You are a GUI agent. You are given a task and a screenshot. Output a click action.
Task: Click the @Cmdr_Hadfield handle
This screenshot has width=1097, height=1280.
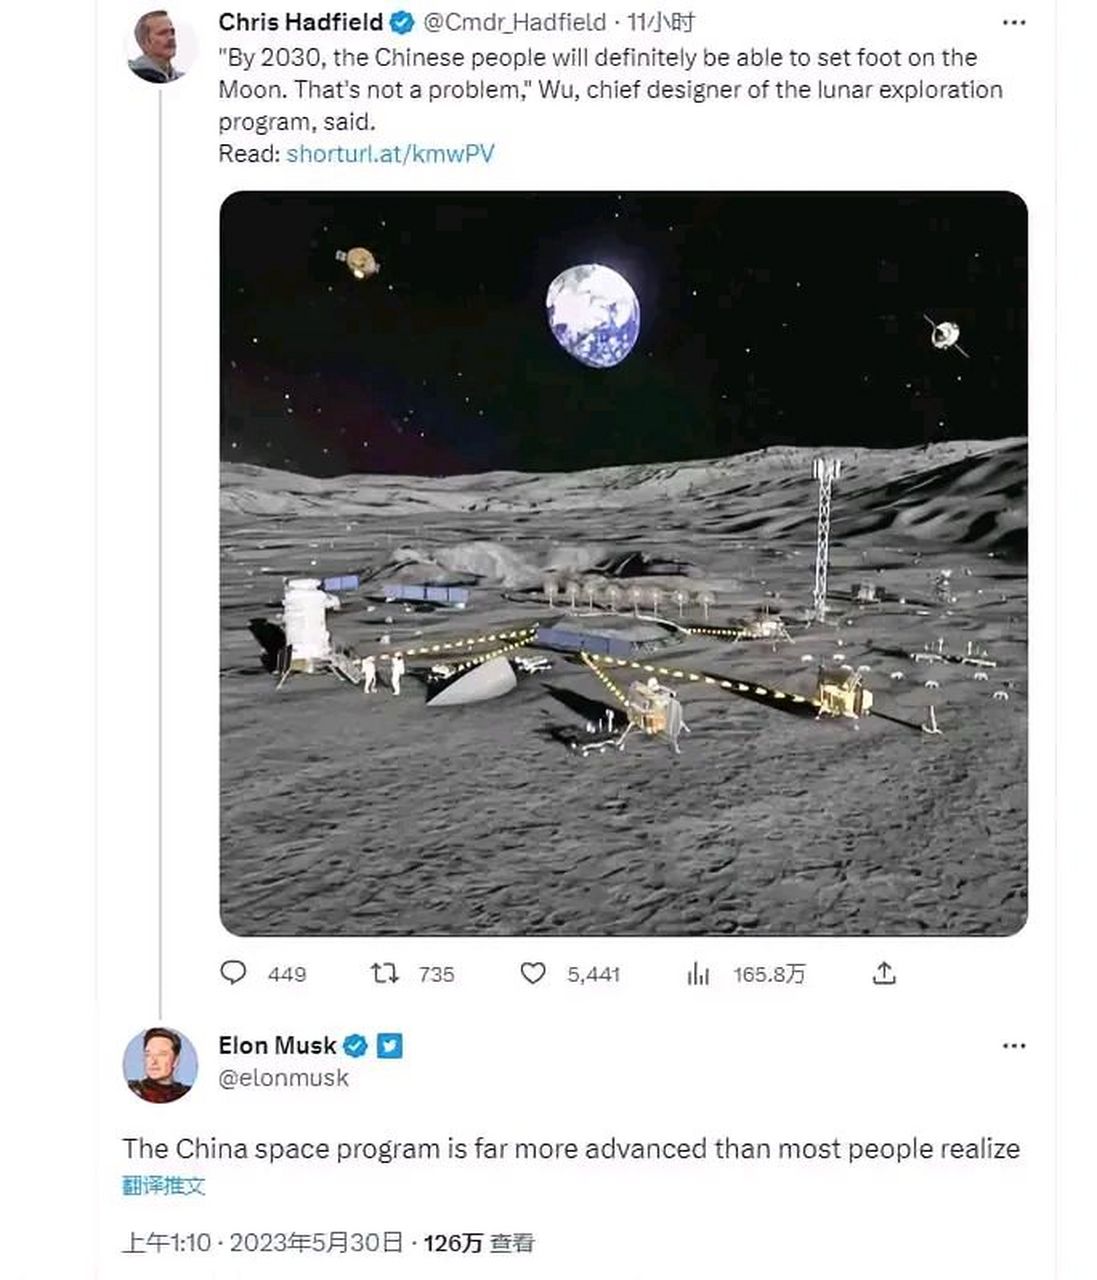point(515,22)
